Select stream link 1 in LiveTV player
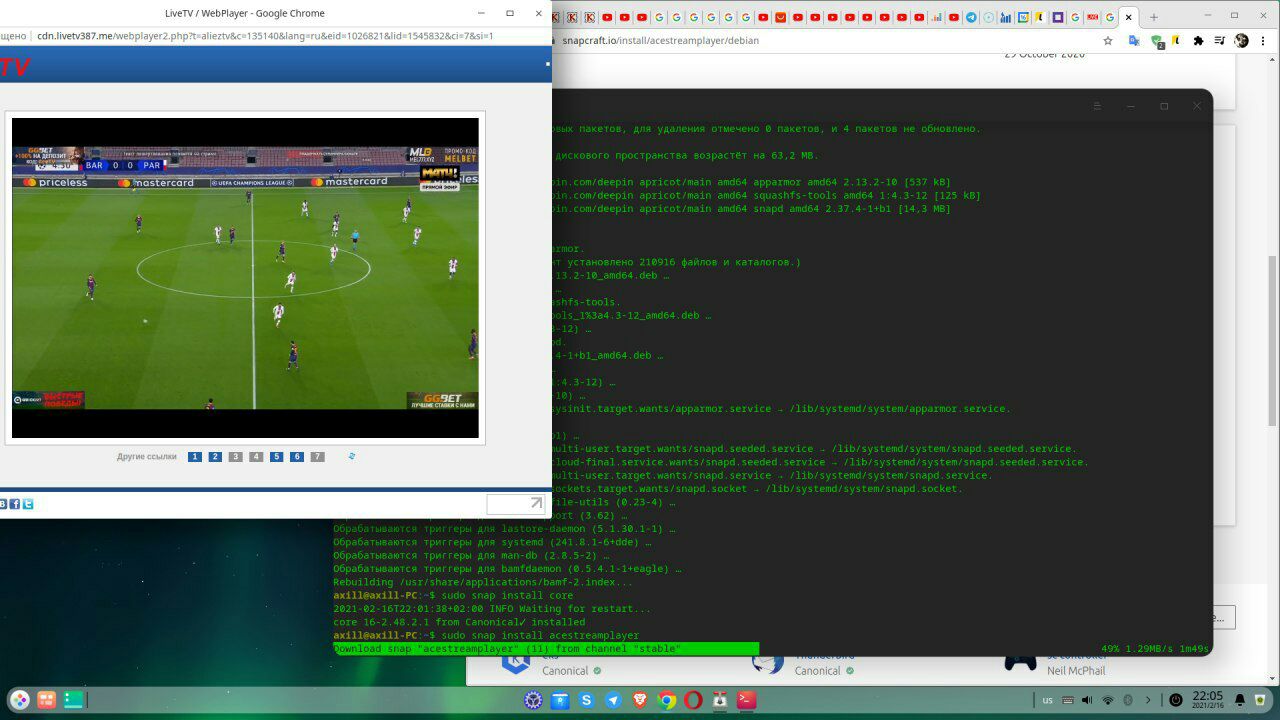 point(195,457)
